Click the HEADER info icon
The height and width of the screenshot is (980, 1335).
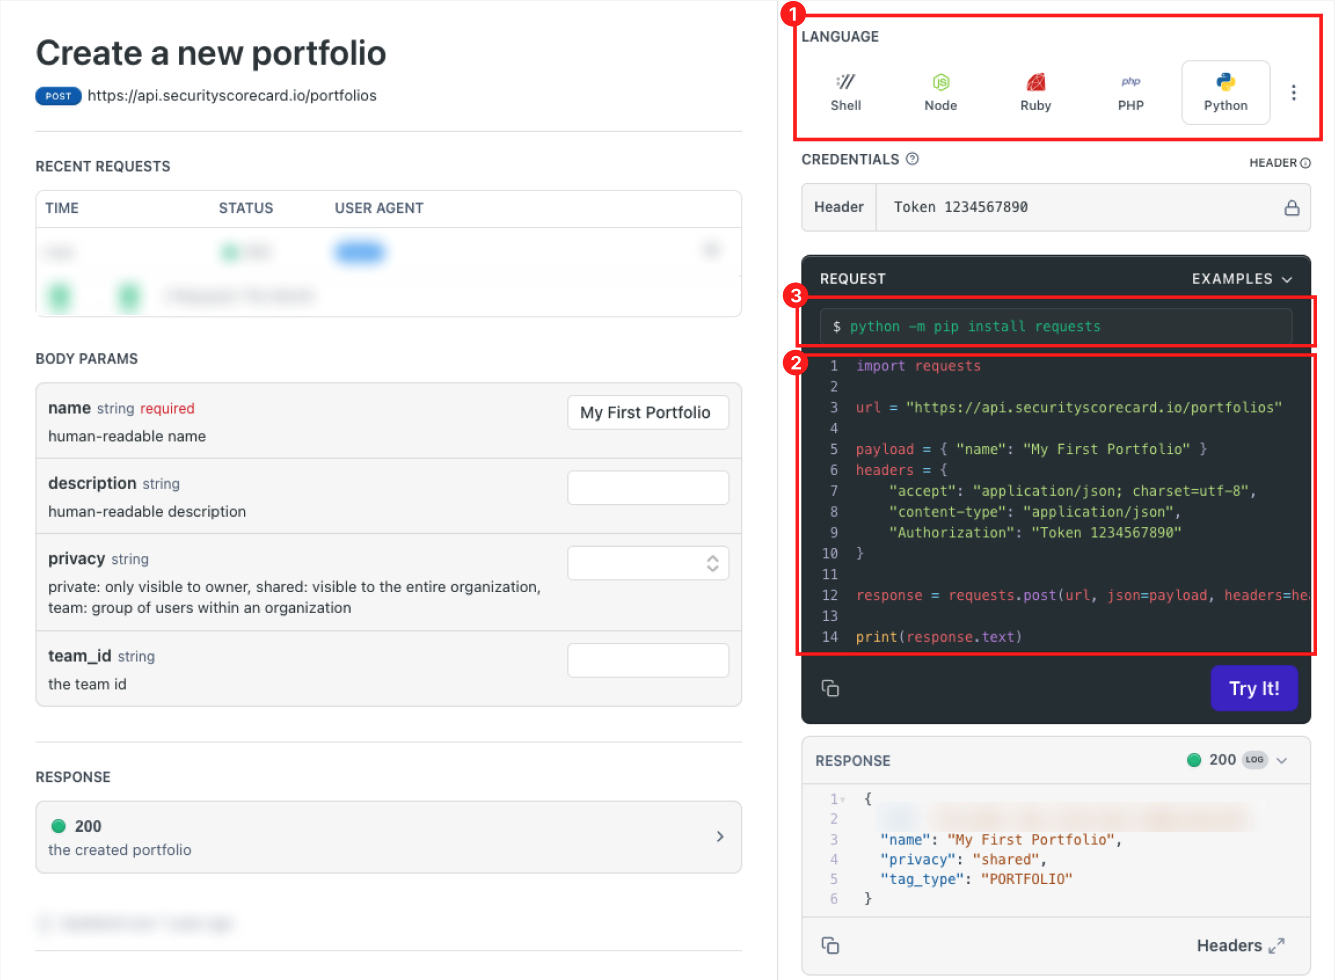pos(1305,163)
